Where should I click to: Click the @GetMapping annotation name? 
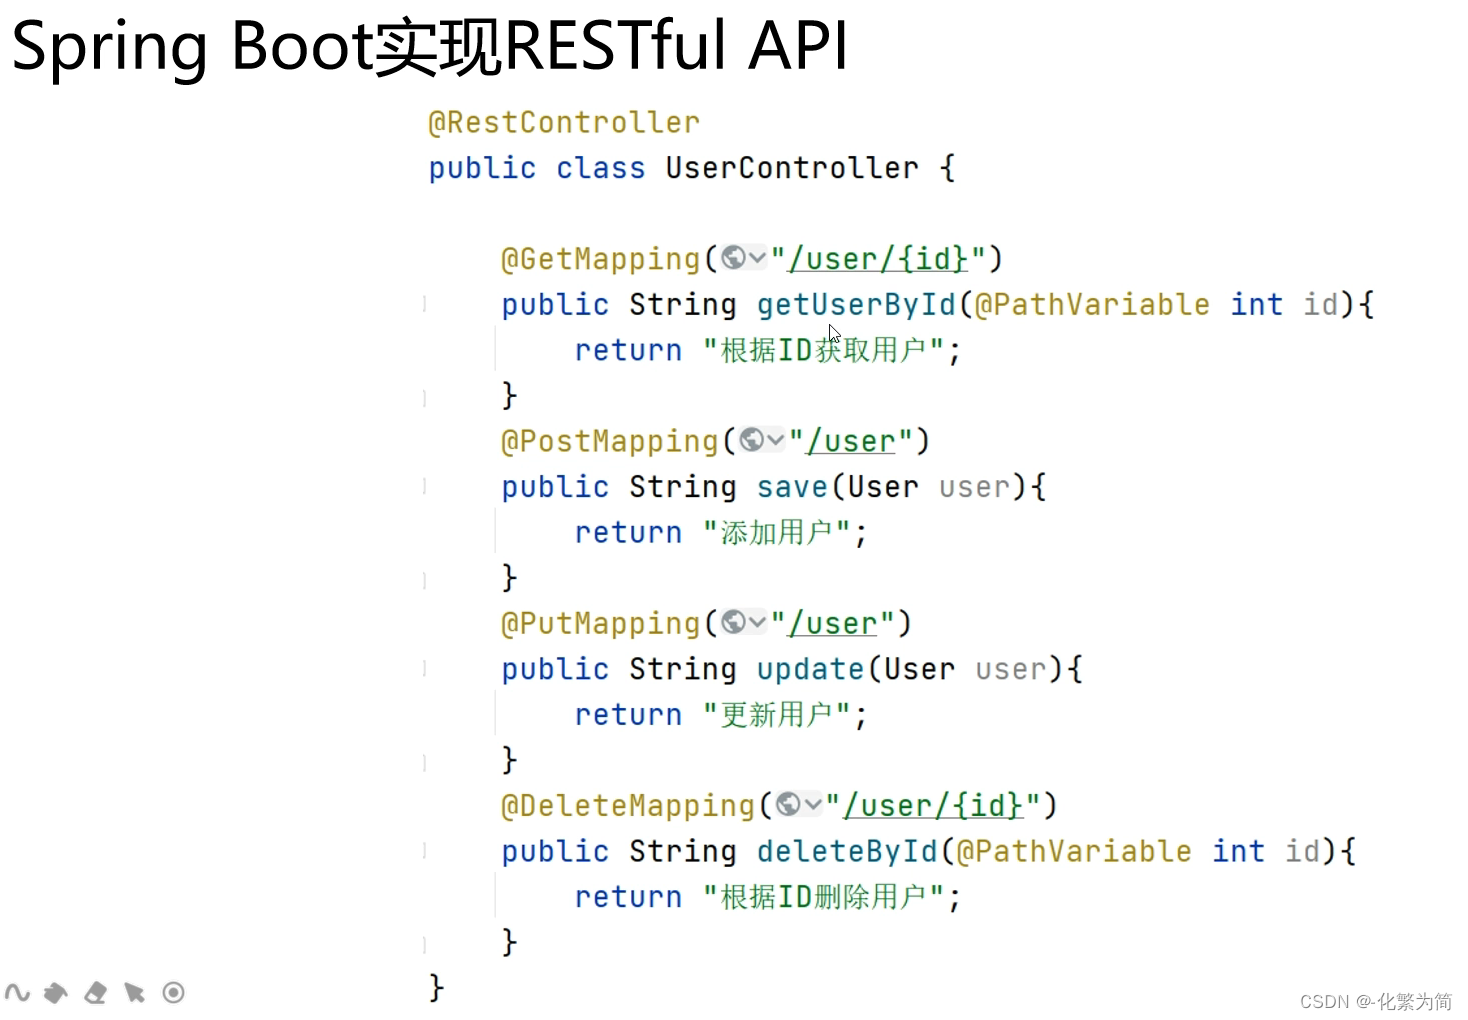click(x=601, y=259)
